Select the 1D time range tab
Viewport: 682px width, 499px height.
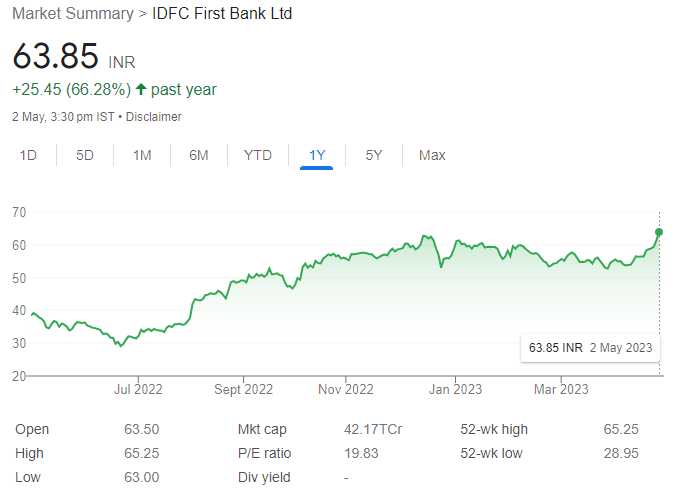tap(28, 155)
